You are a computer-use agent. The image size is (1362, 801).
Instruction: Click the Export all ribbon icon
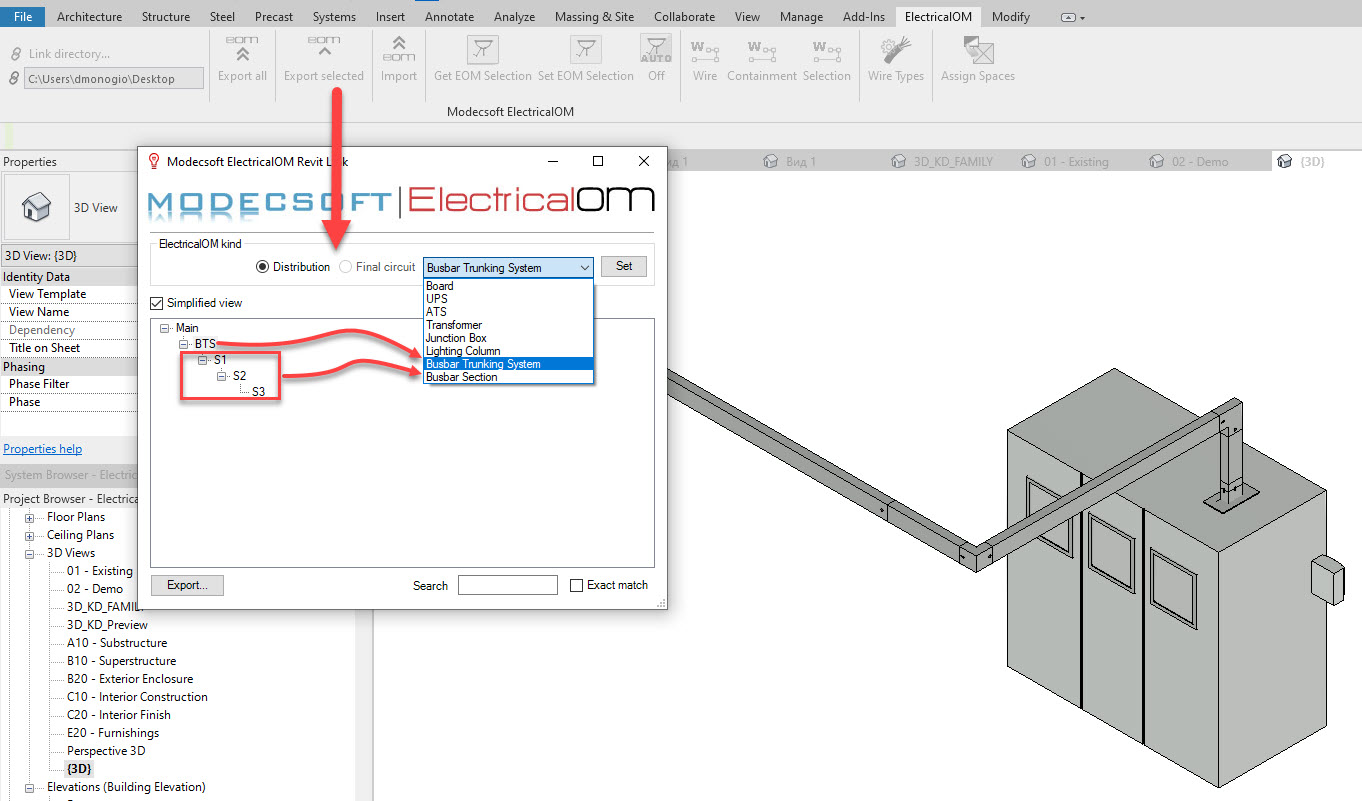[242, 50]
